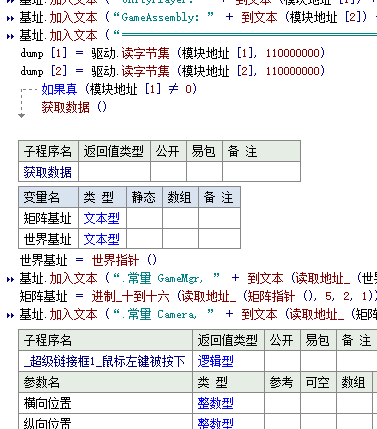Toggle 易包 cell for _超级链接框1_鼠标左键被按下
This screenshot has height=429, width=377.
[x=318, y=361]
